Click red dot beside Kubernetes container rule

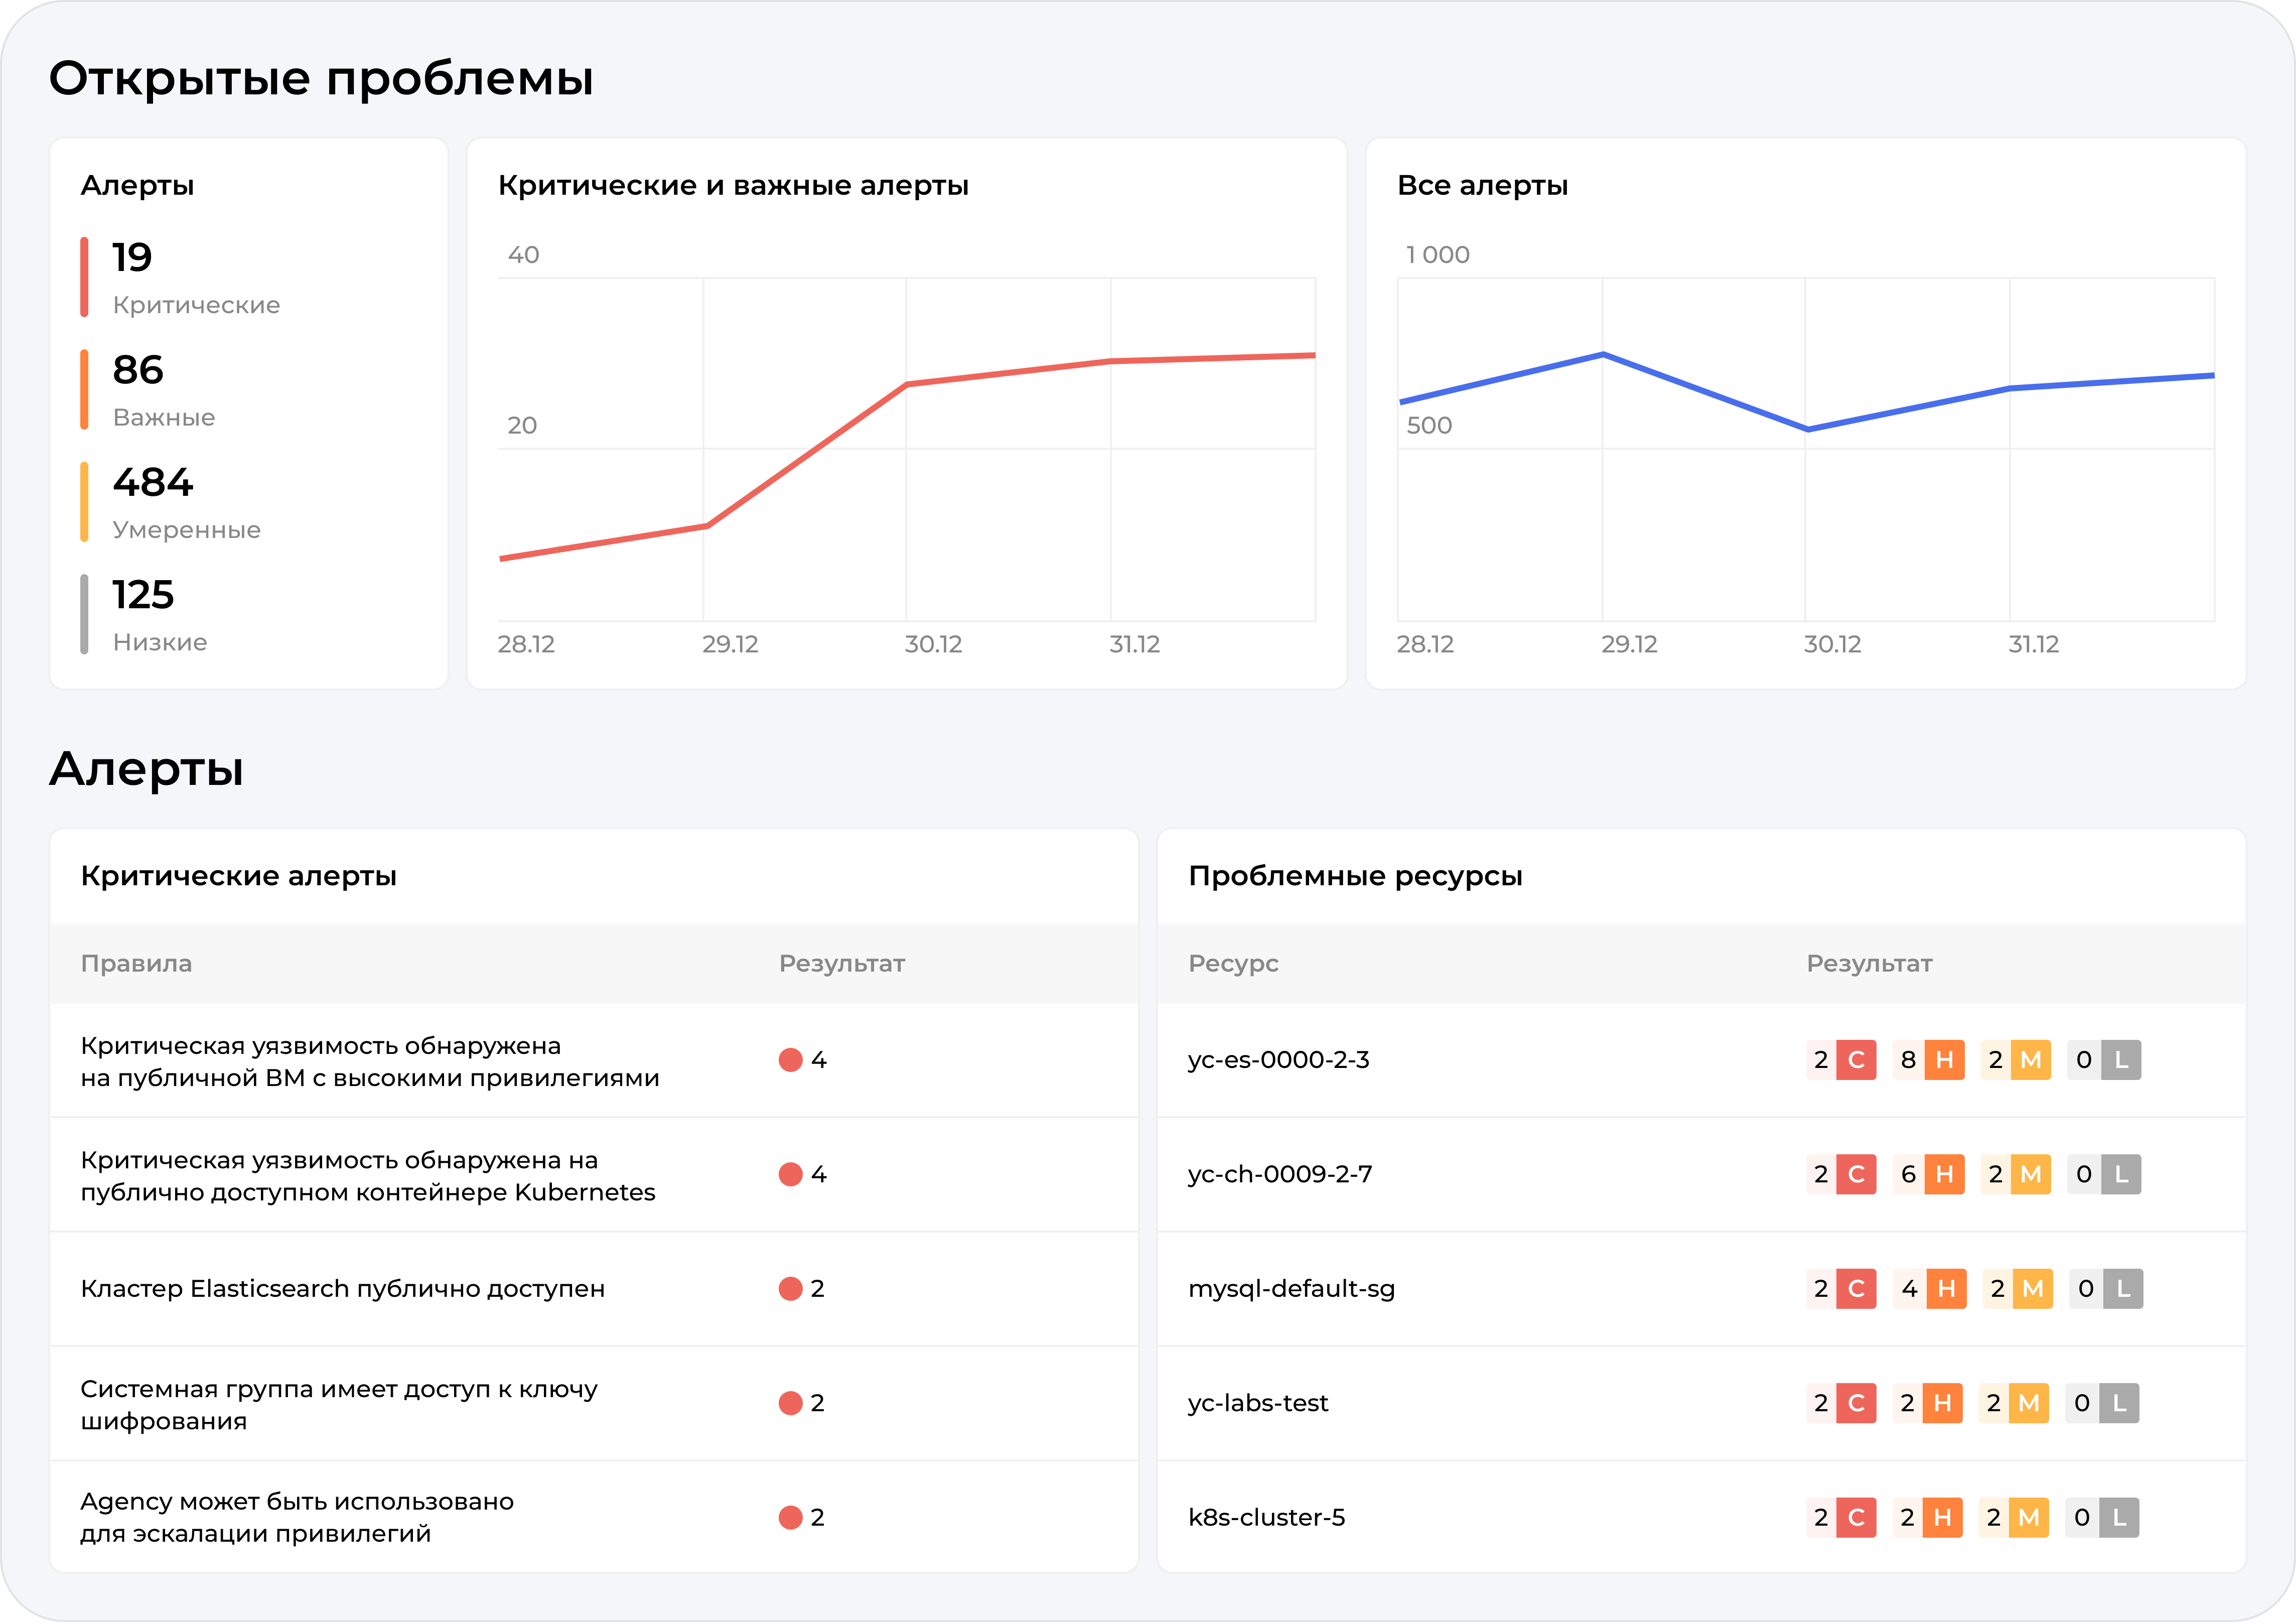[791, 1174]
